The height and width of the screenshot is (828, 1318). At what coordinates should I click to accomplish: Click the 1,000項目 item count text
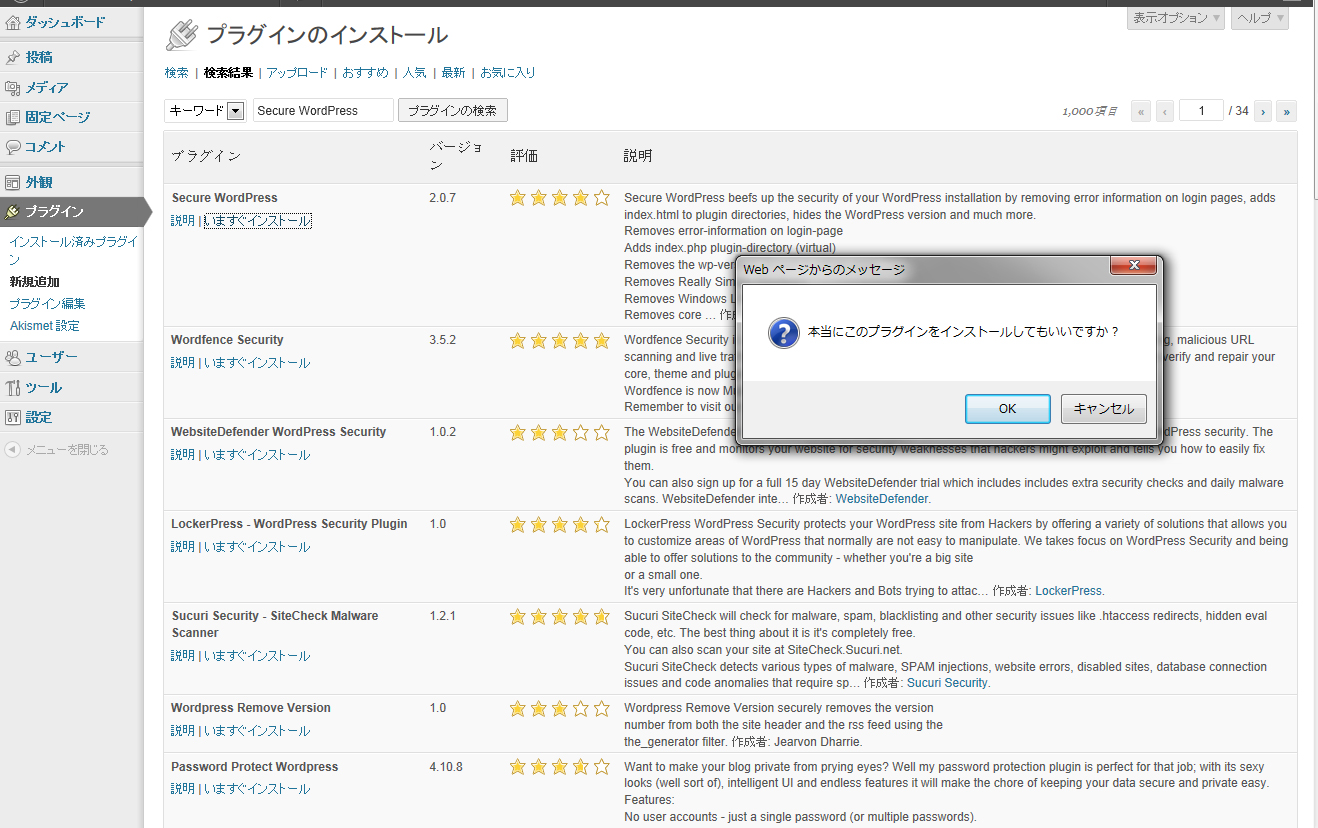click(x=1090, y=111)
